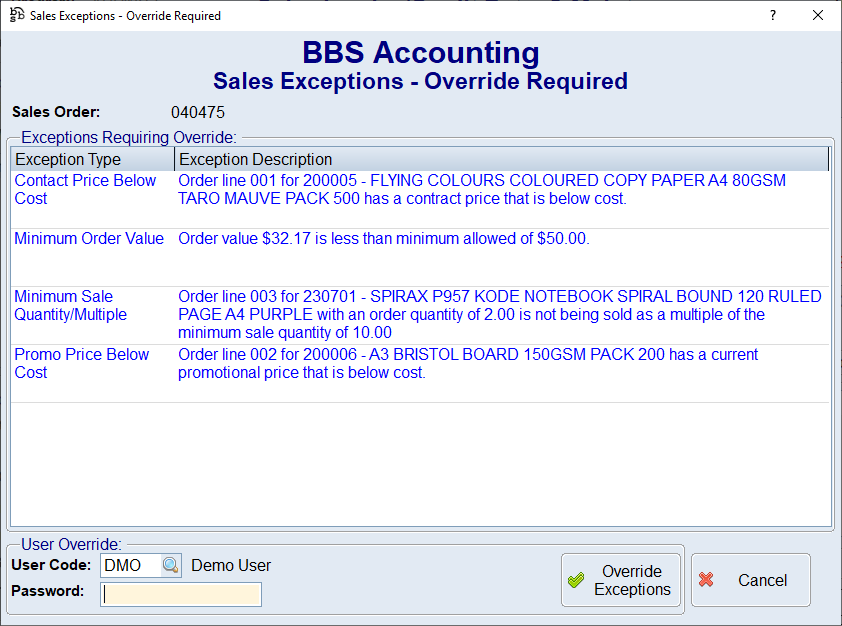The image size is (842, 626).
Task: Click the order value $32.17 description text
Action: coord(383,239)
